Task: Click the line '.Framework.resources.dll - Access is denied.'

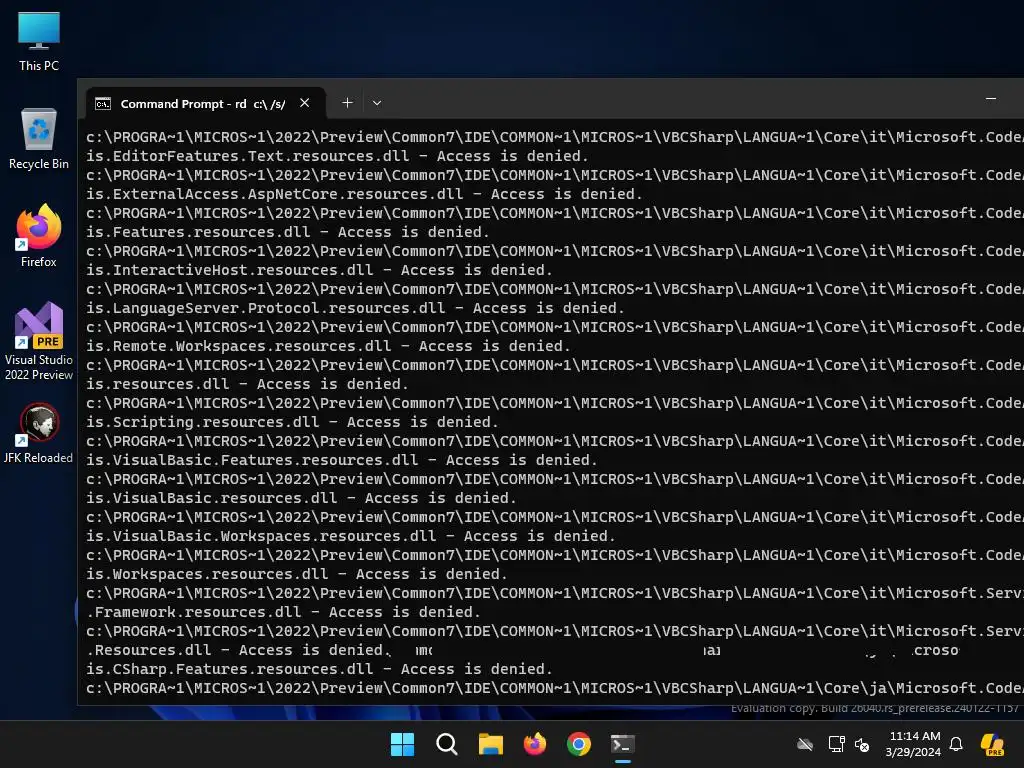Action: 283,612
